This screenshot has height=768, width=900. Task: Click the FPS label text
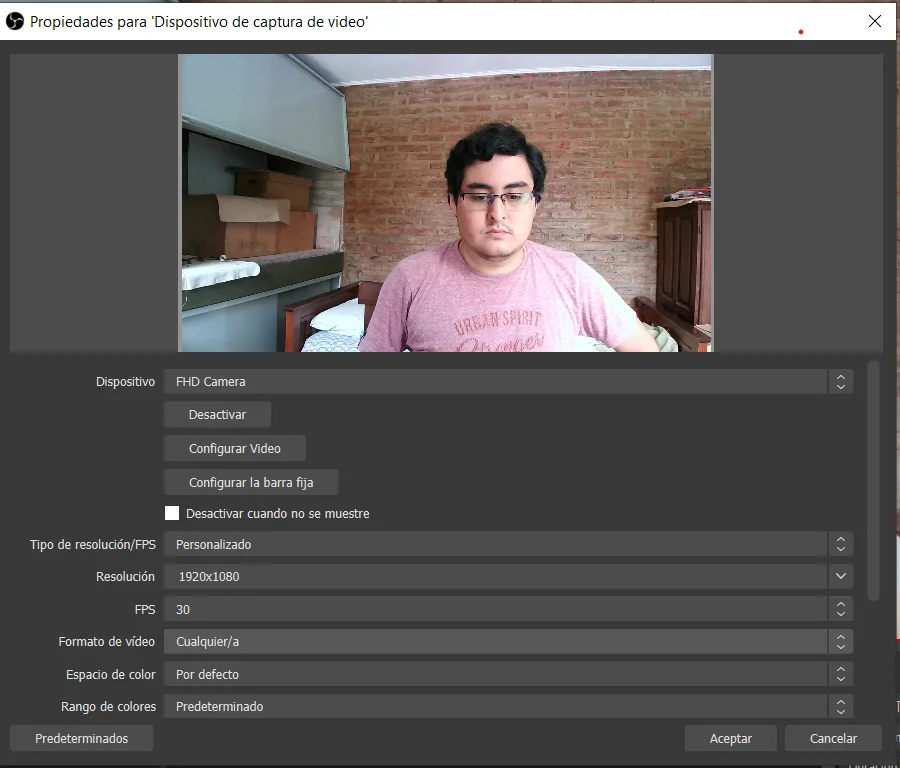click(145, 609)
